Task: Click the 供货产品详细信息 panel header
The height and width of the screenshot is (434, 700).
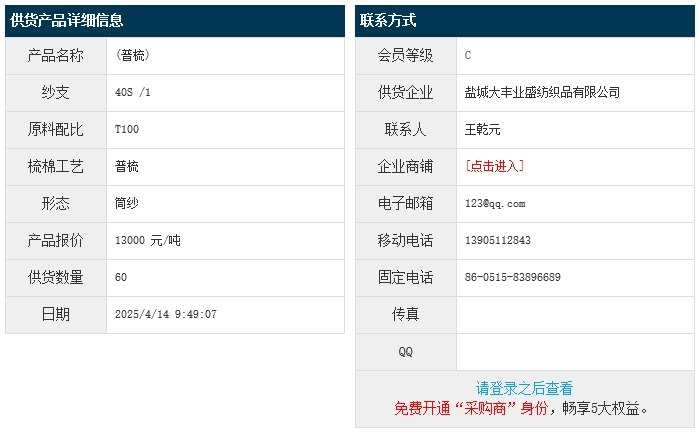Action: pos(67,20)
